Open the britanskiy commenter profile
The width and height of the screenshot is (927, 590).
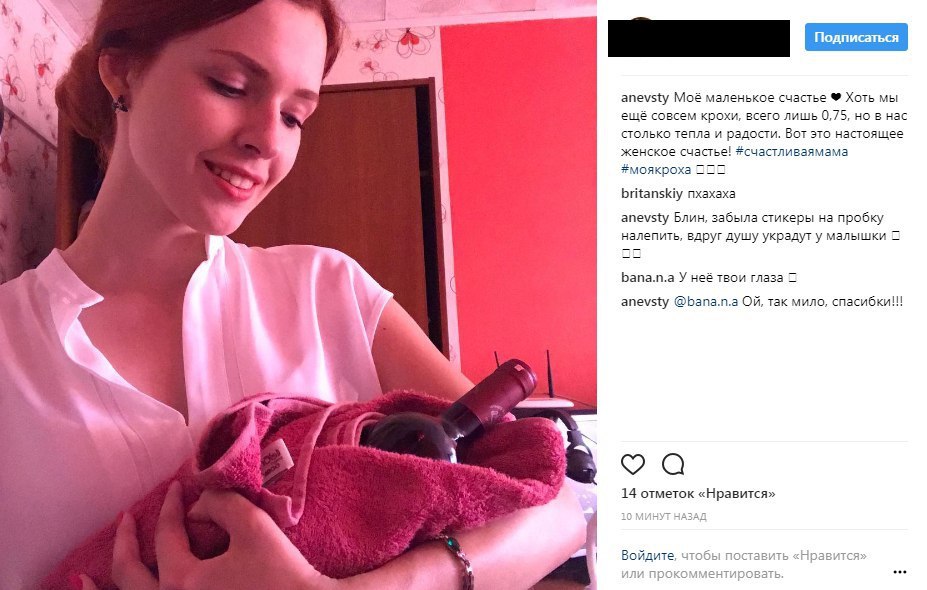pyautogui.click(x=652, y=193)
